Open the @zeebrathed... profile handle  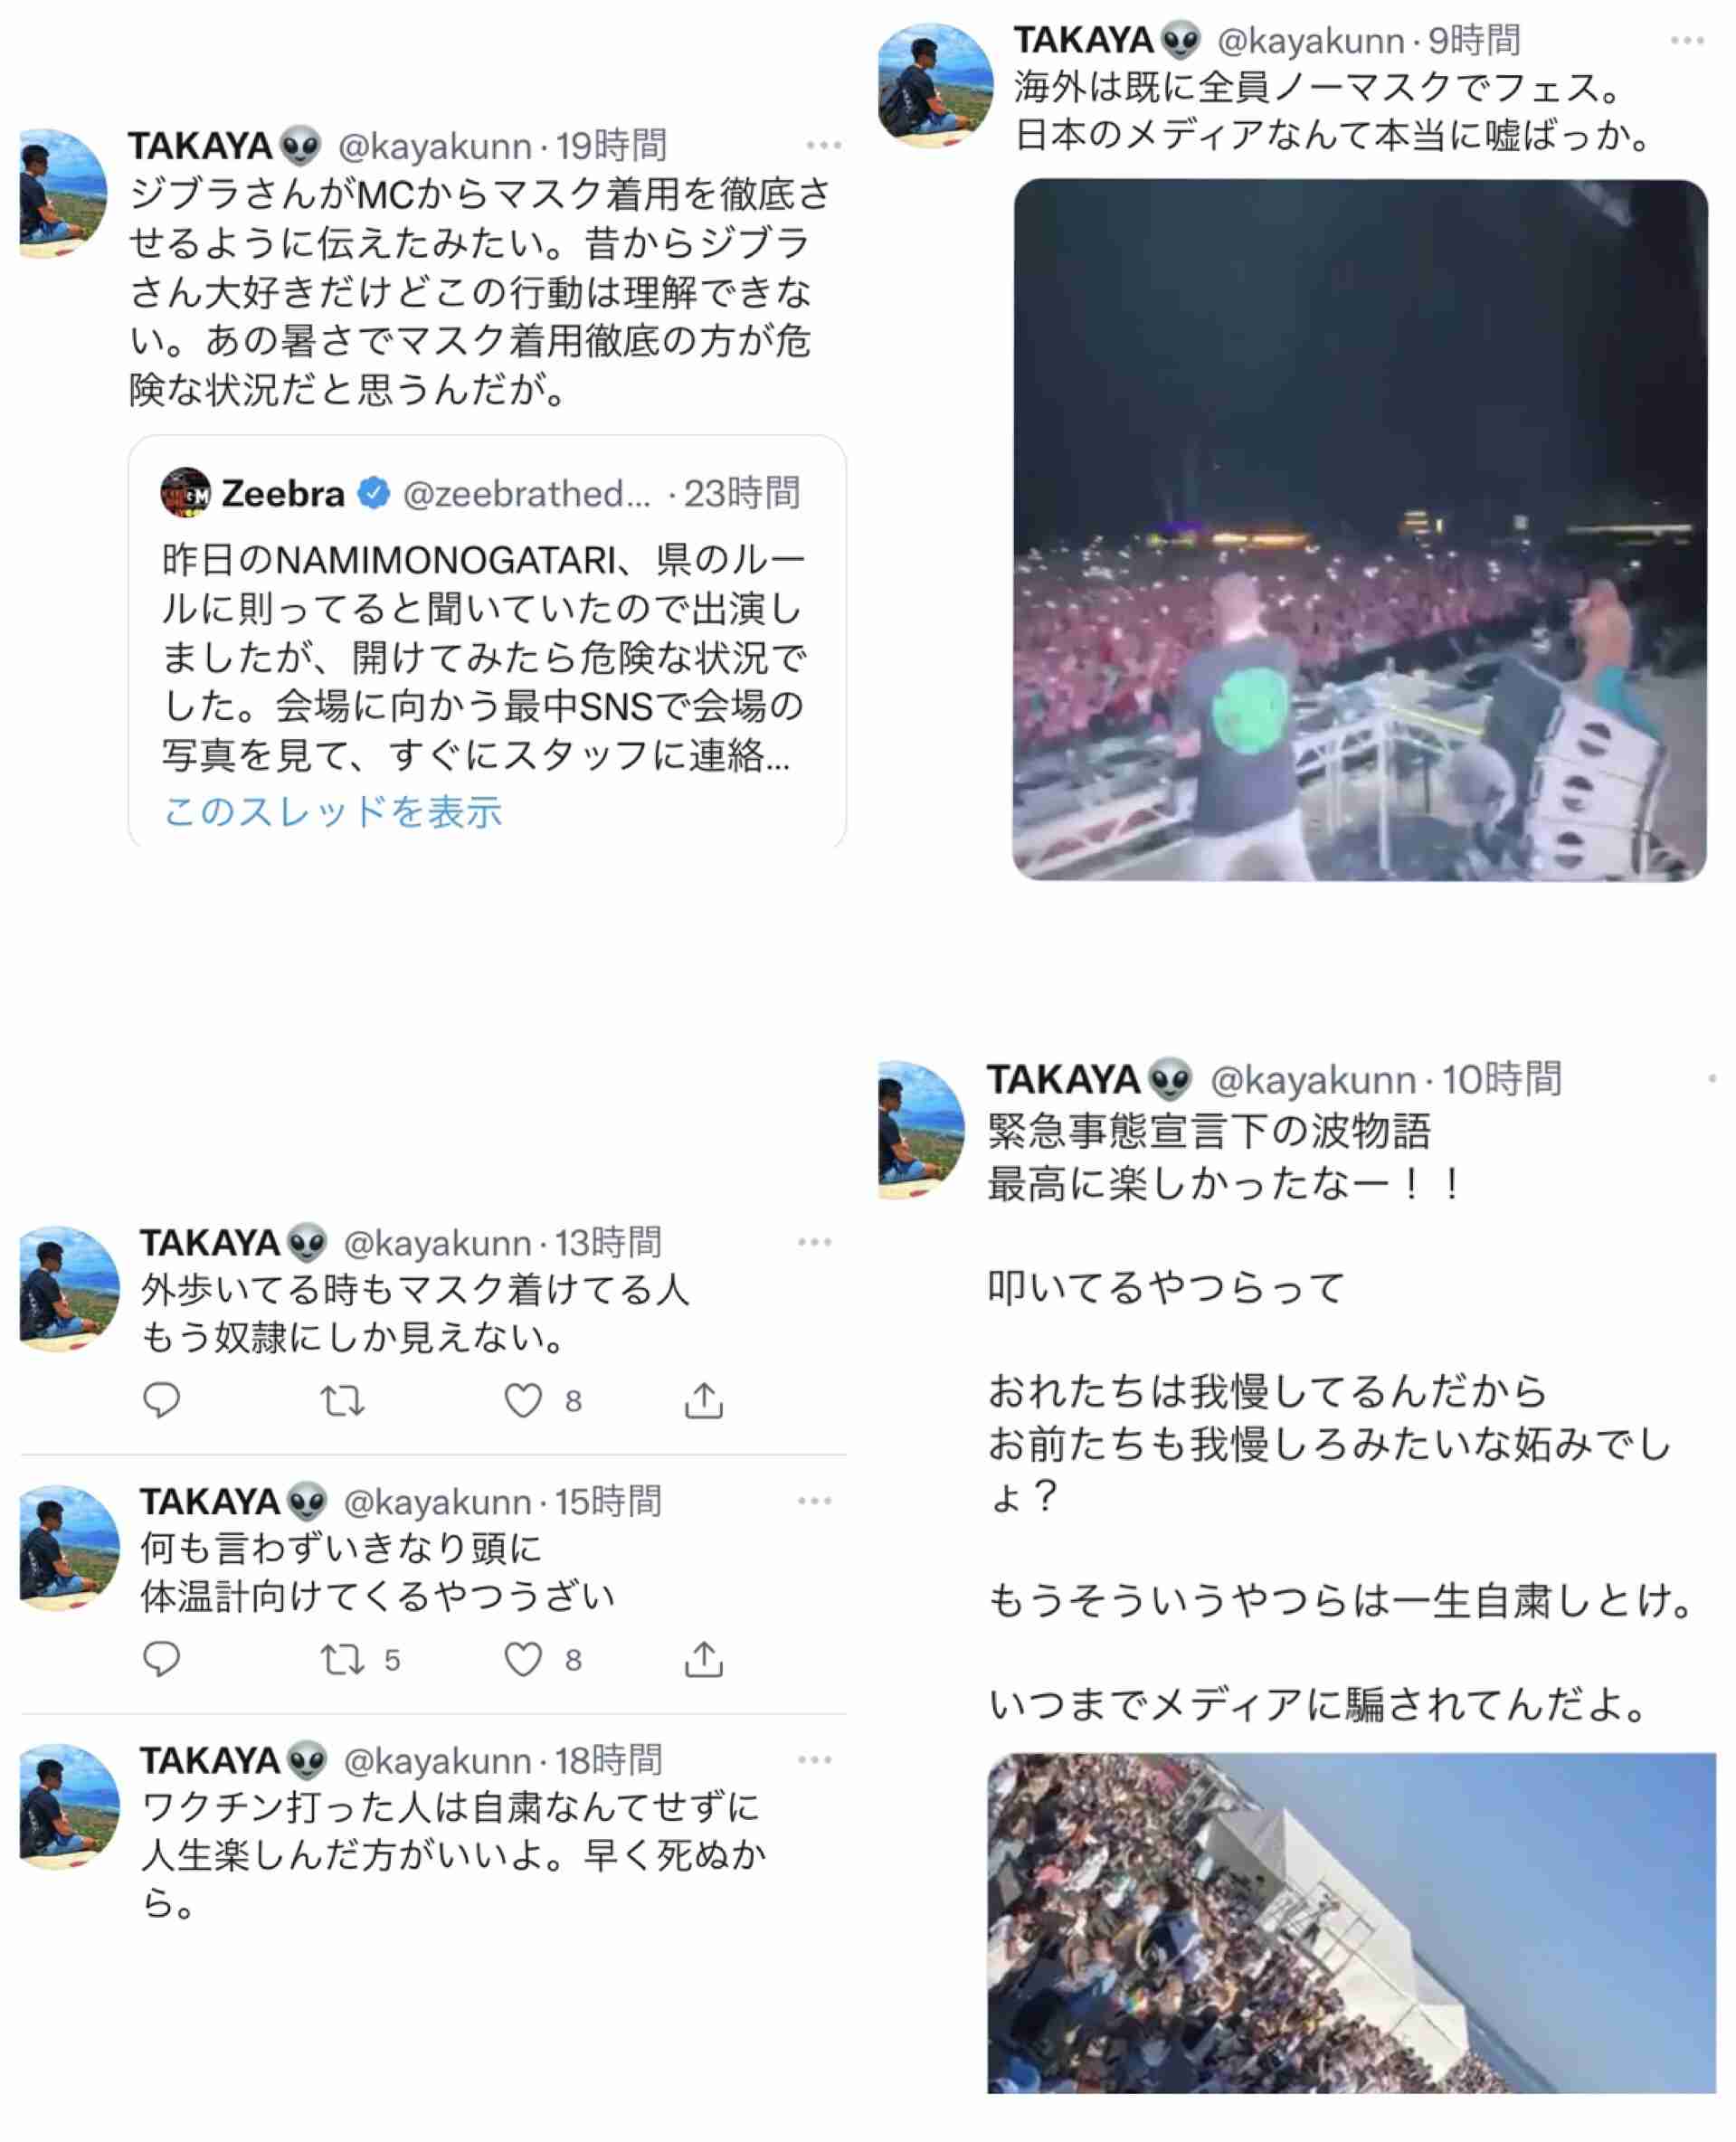527,494
